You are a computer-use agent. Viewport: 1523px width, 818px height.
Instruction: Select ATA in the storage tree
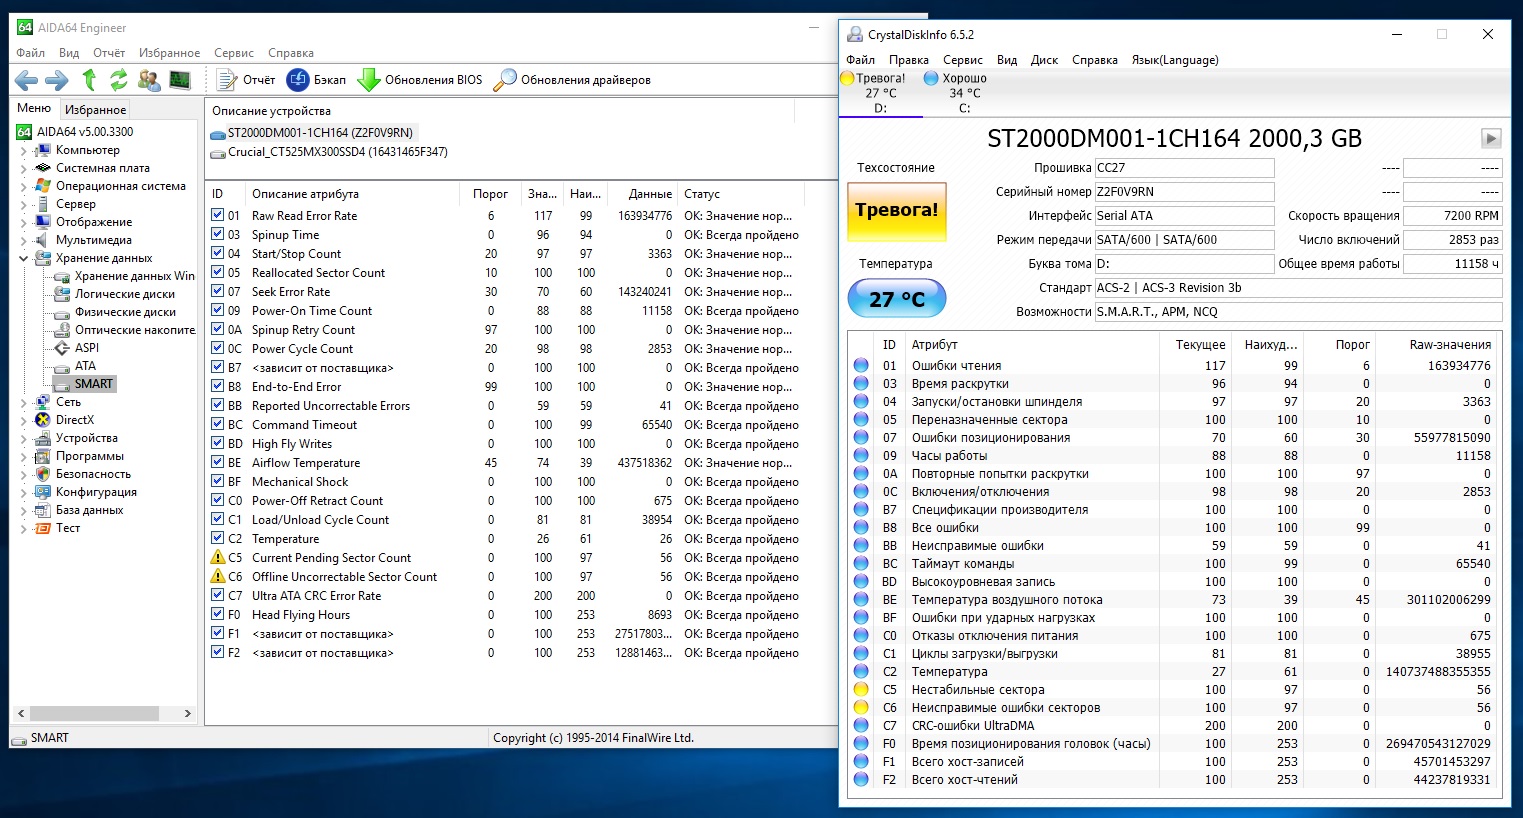pos(85,366)
